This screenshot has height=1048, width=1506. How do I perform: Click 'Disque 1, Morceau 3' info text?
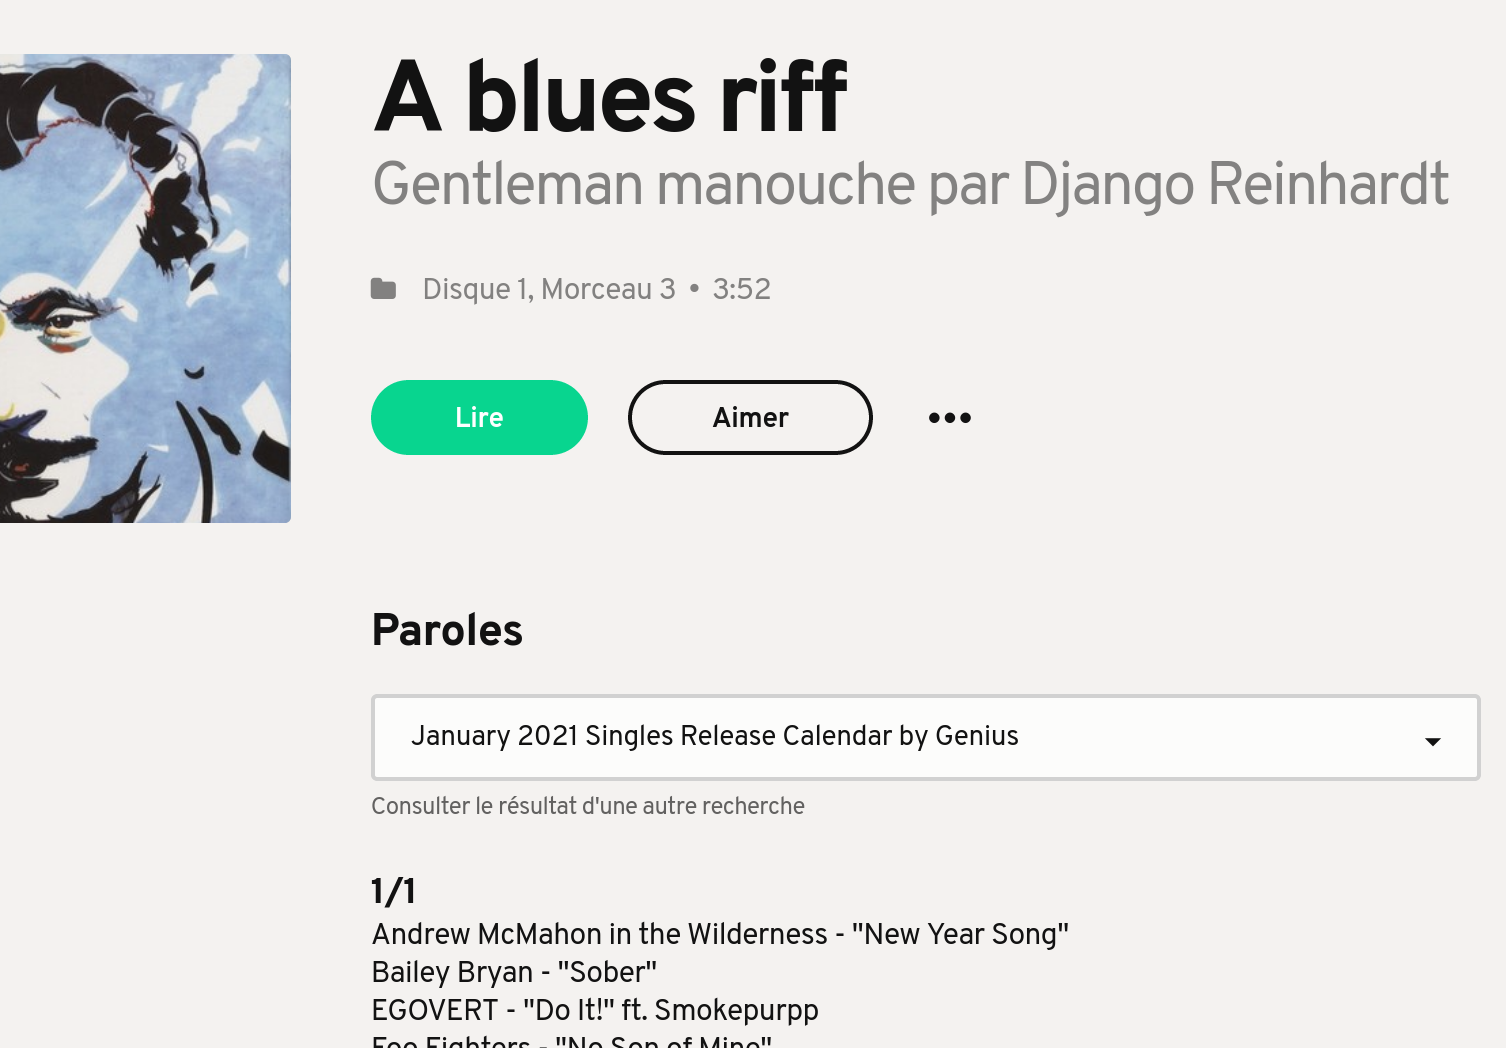point(548,289)
